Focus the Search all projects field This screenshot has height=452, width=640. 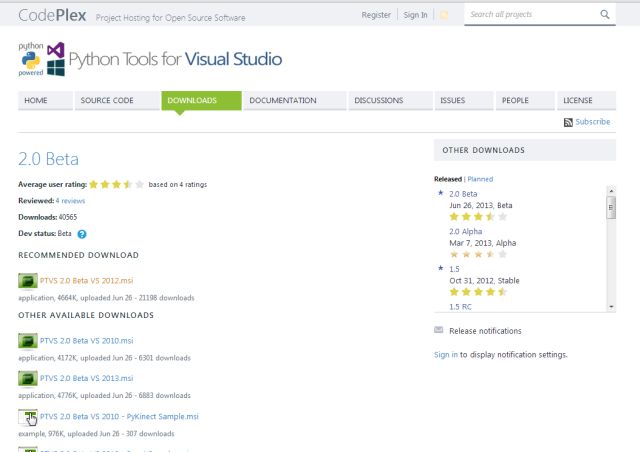click(x=530, y=15)
